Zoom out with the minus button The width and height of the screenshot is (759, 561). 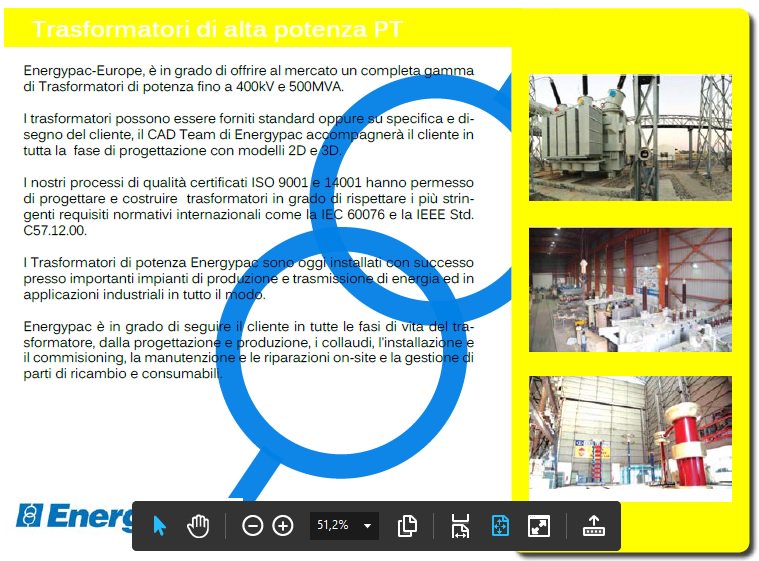253,526
